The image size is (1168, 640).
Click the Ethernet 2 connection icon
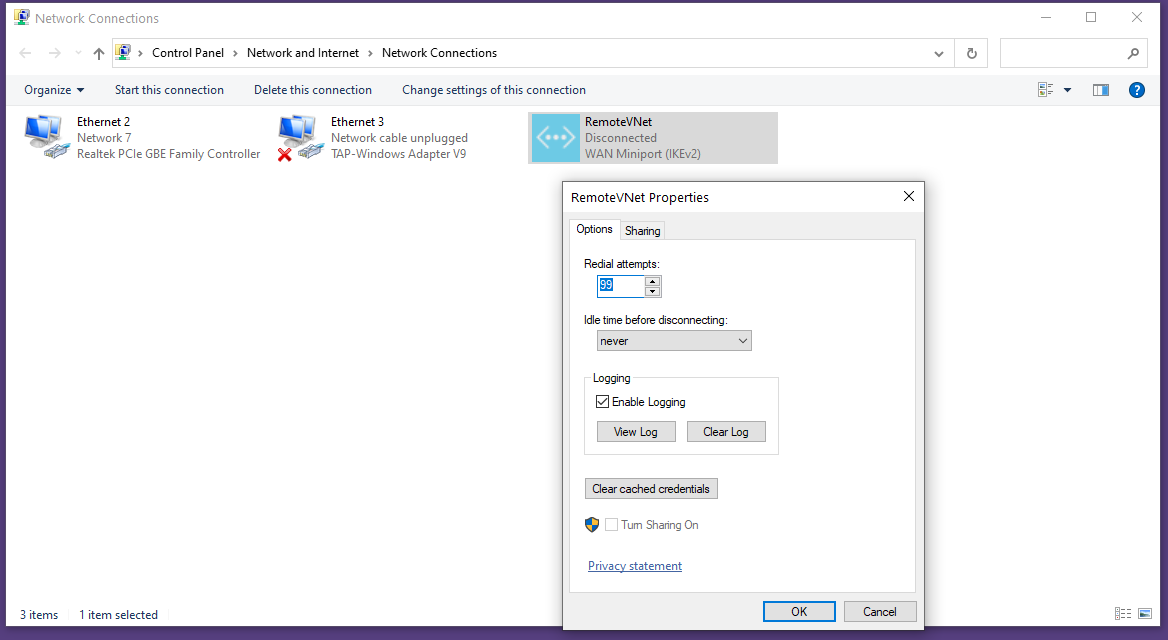[x=44, y=137]
